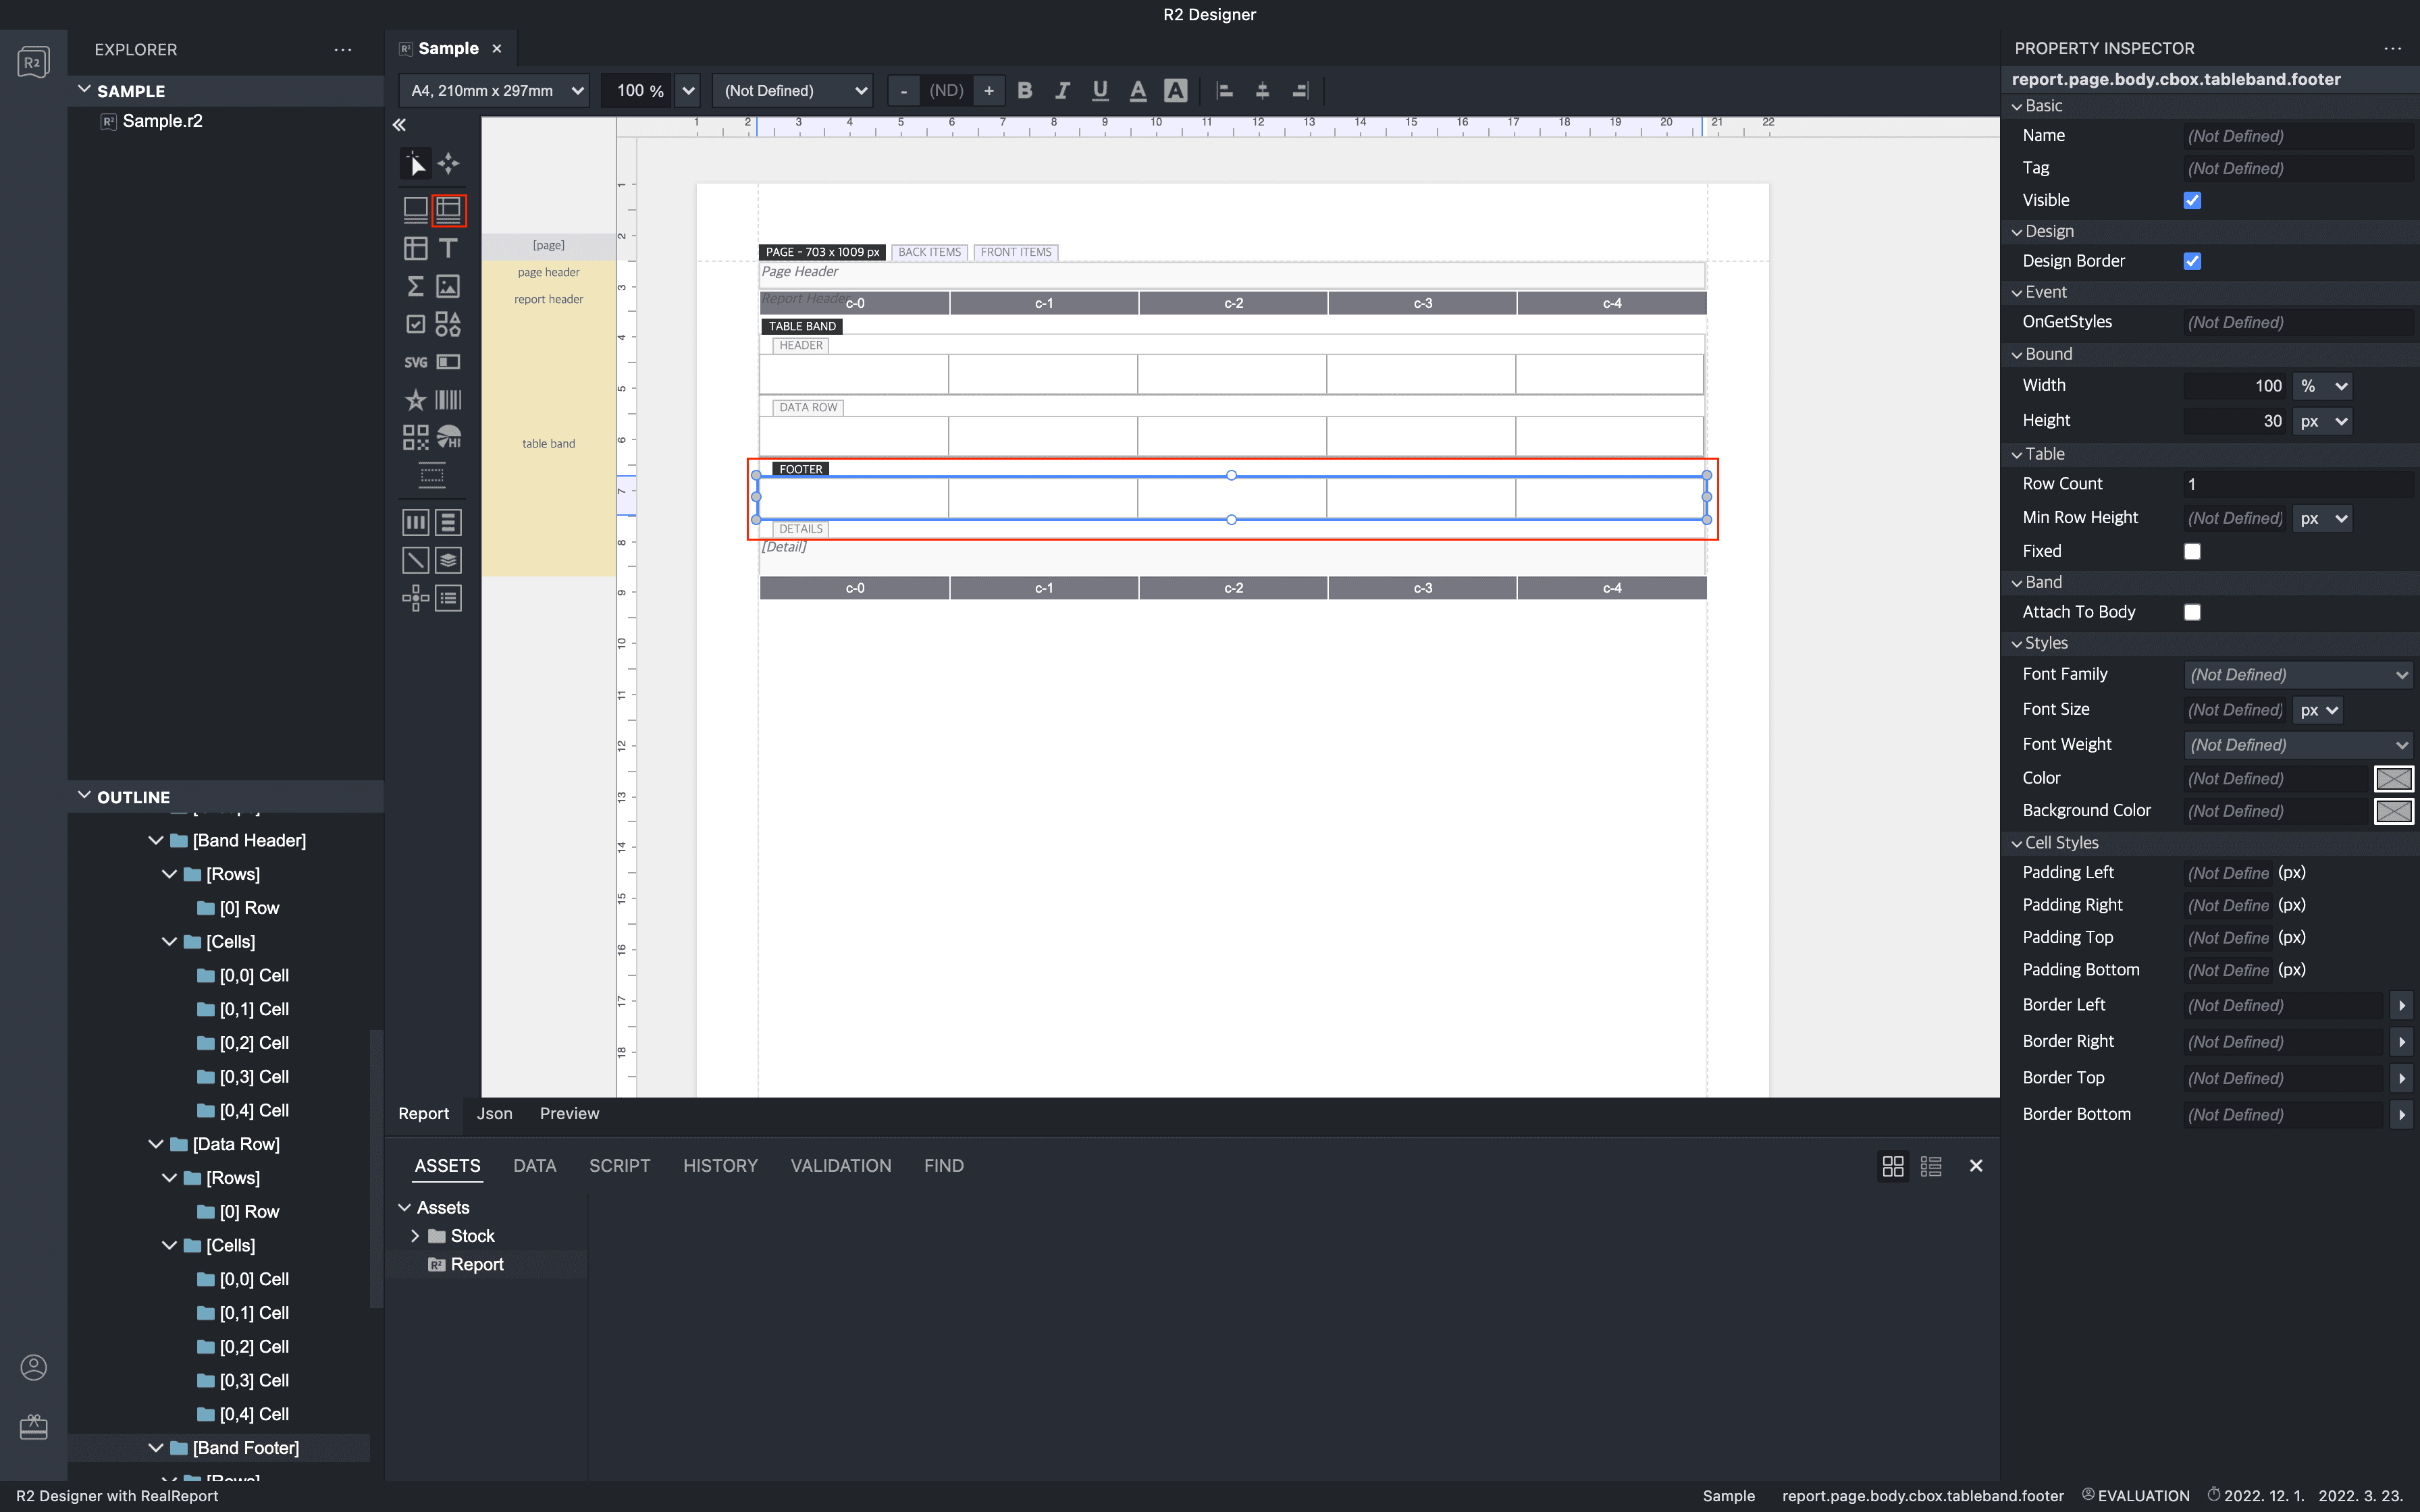
Task: Open the Height unit dropdown
Action: pos(2322,421)
